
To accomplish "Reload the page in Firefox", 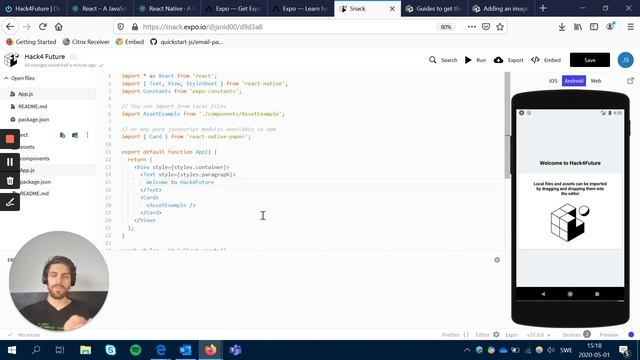I will coord(42,27).
